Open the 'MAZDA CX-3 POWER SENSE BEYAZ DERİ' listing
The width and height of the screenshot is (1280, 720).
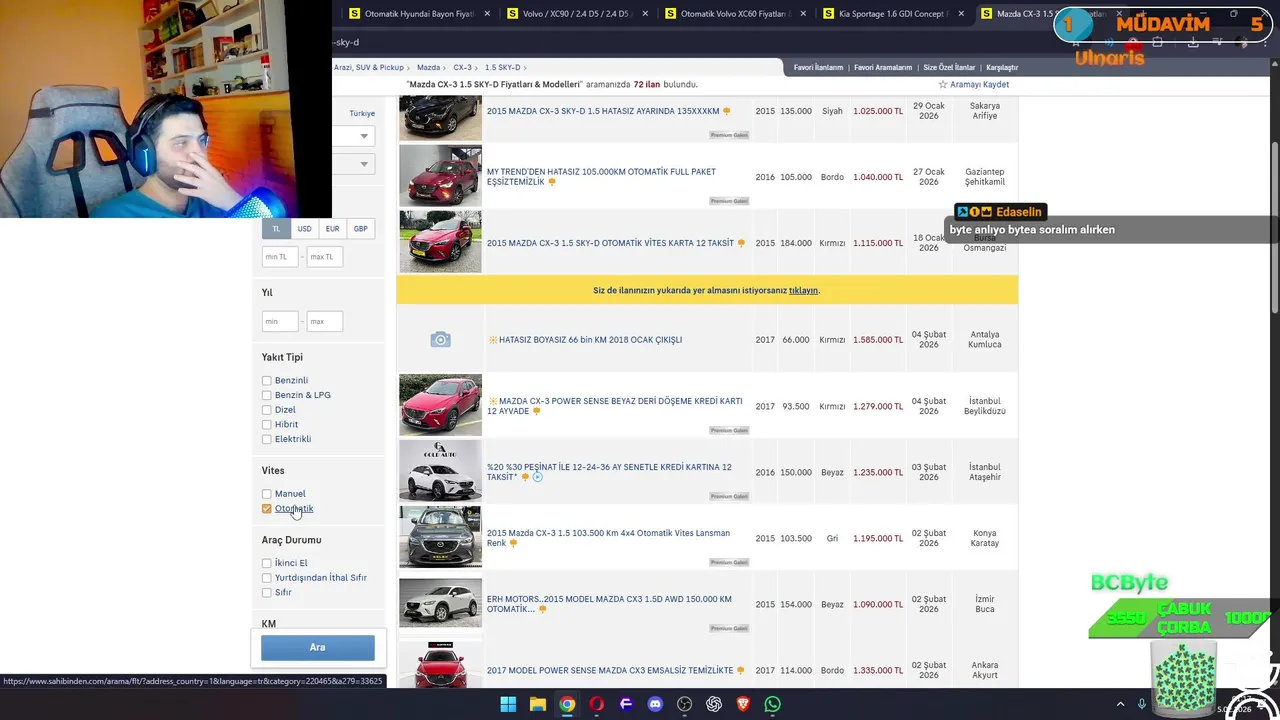pyautogui.click(x=614, y=406)
